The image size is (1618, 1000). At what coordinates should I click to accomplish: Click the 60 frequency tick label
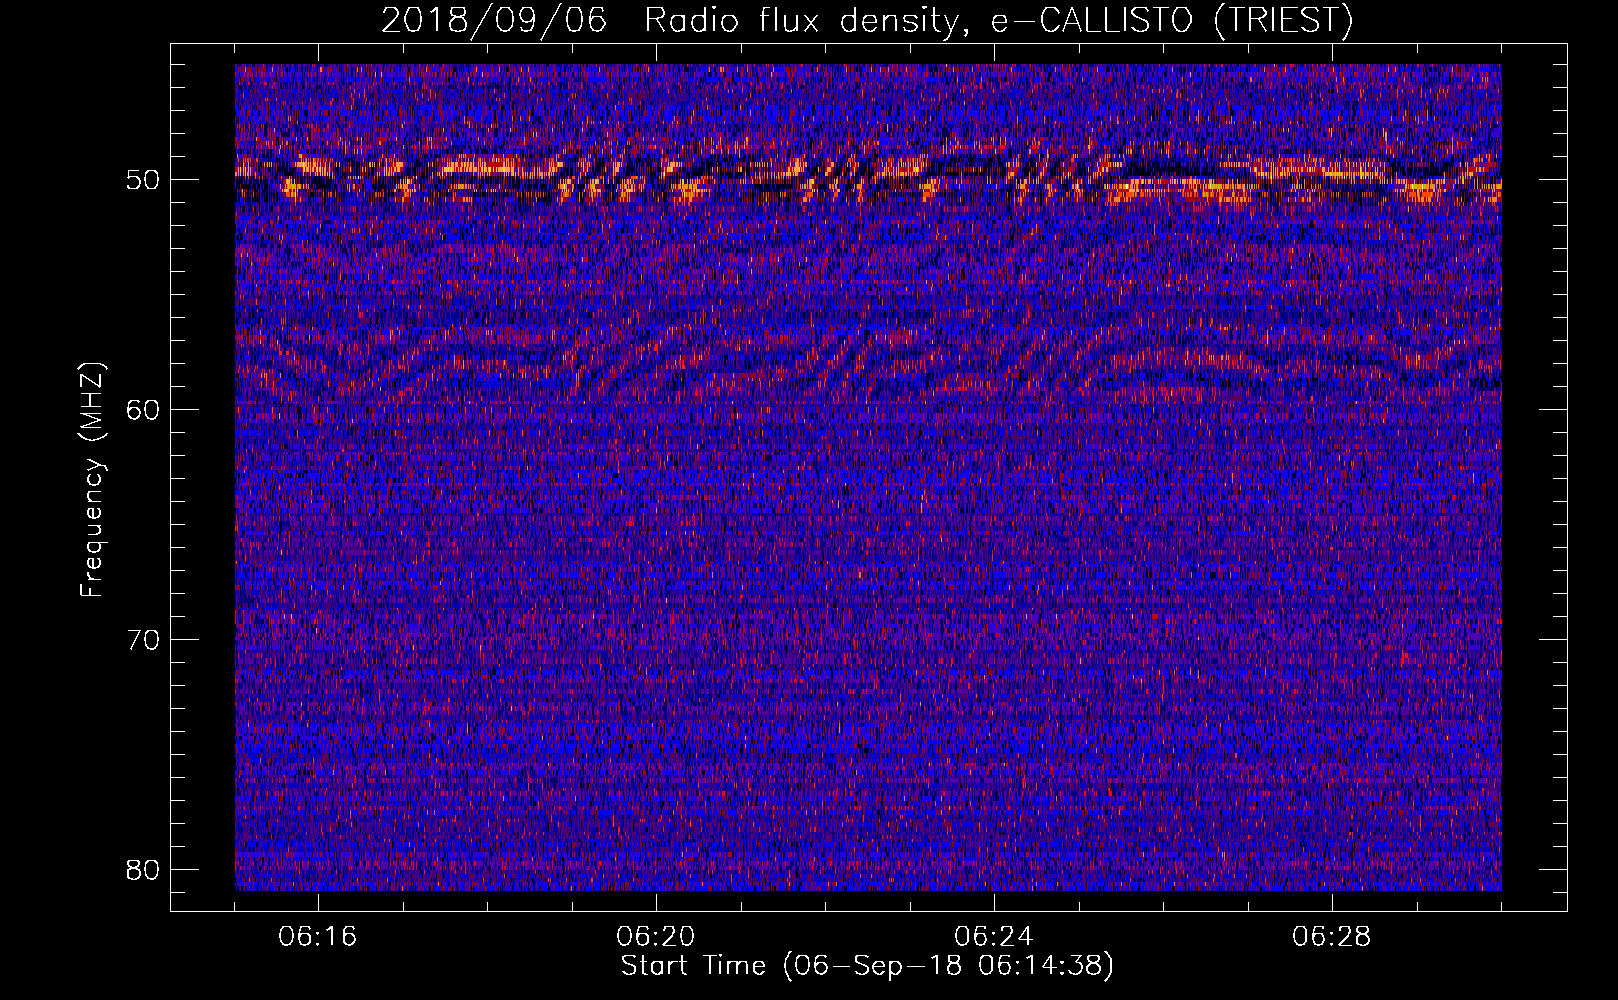pos(144,409)
